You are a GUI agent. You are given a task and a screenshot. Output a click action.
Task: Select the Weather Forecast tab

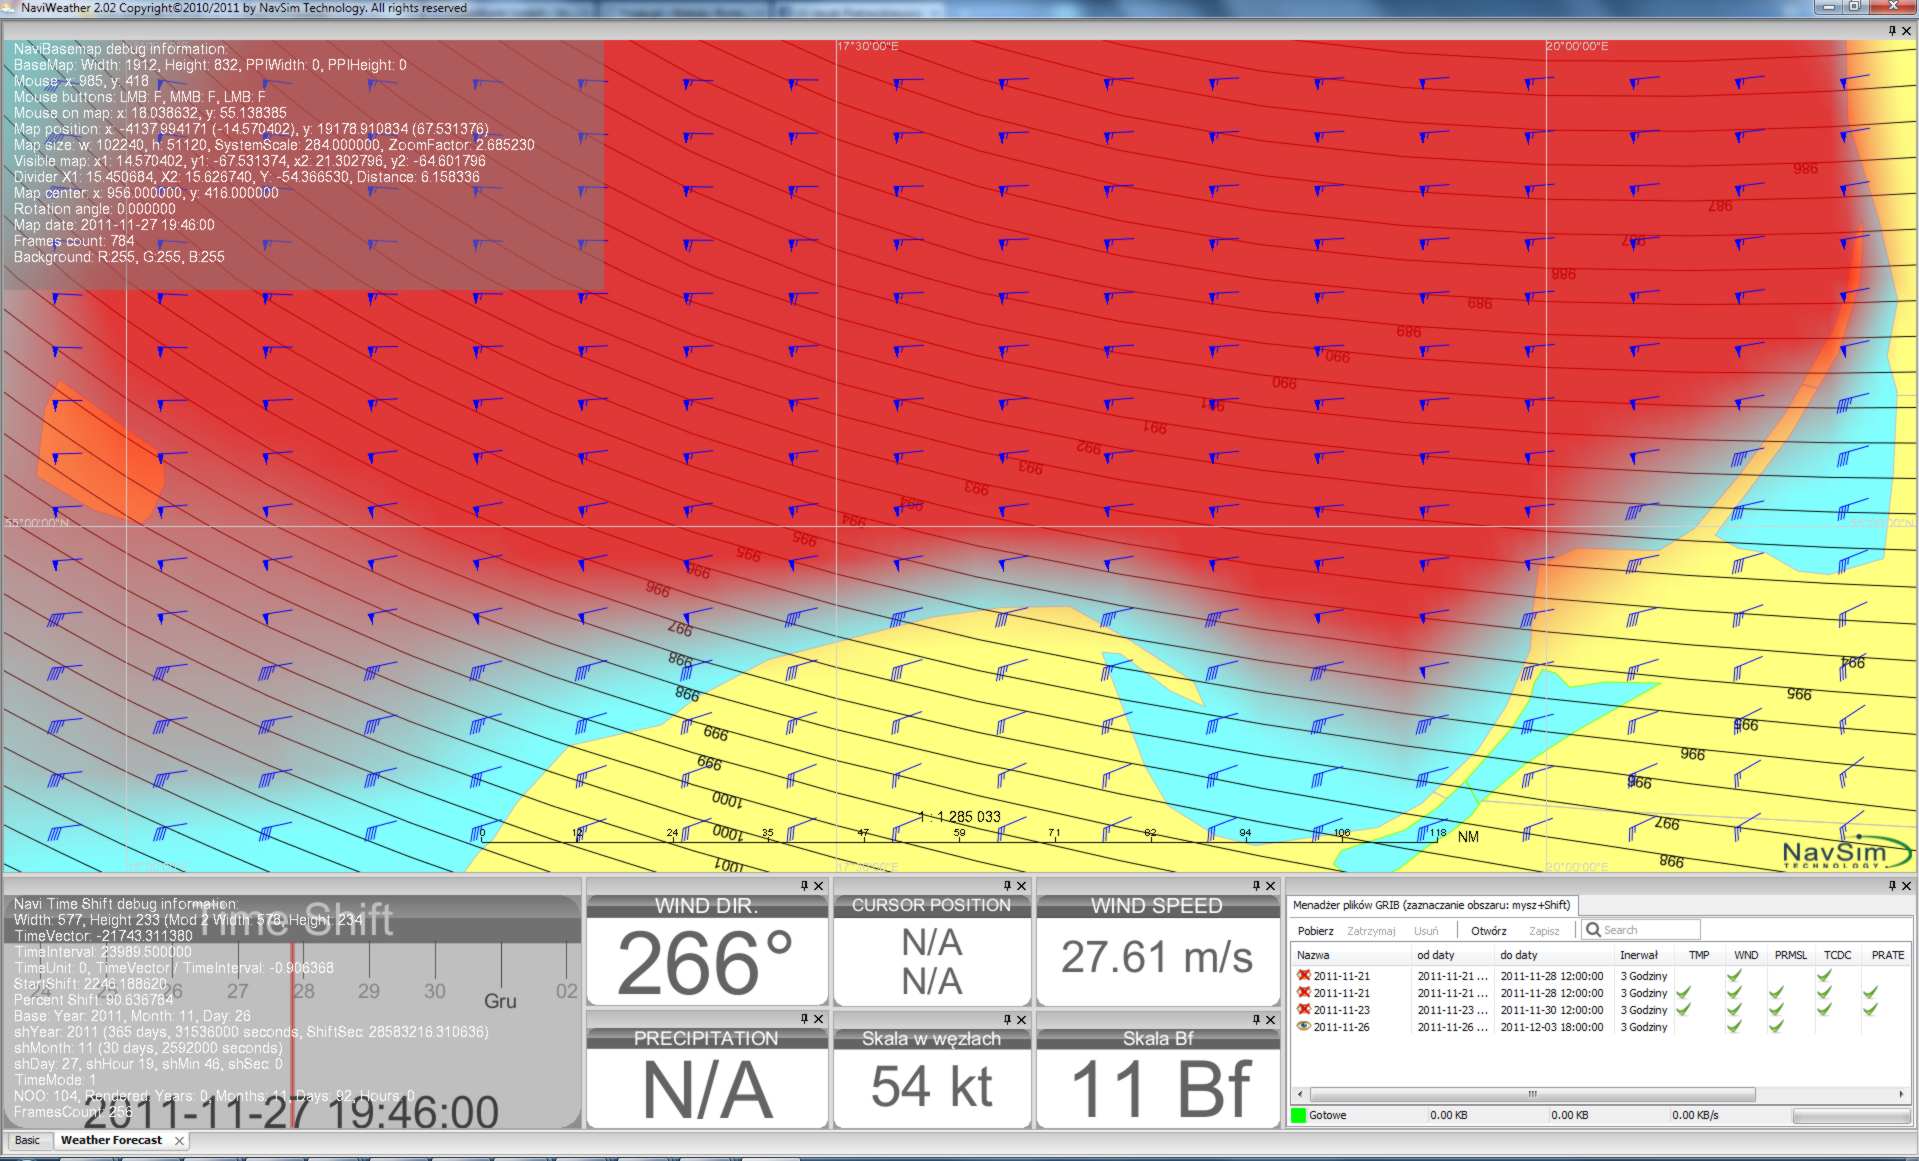(x=111, y=1140)
